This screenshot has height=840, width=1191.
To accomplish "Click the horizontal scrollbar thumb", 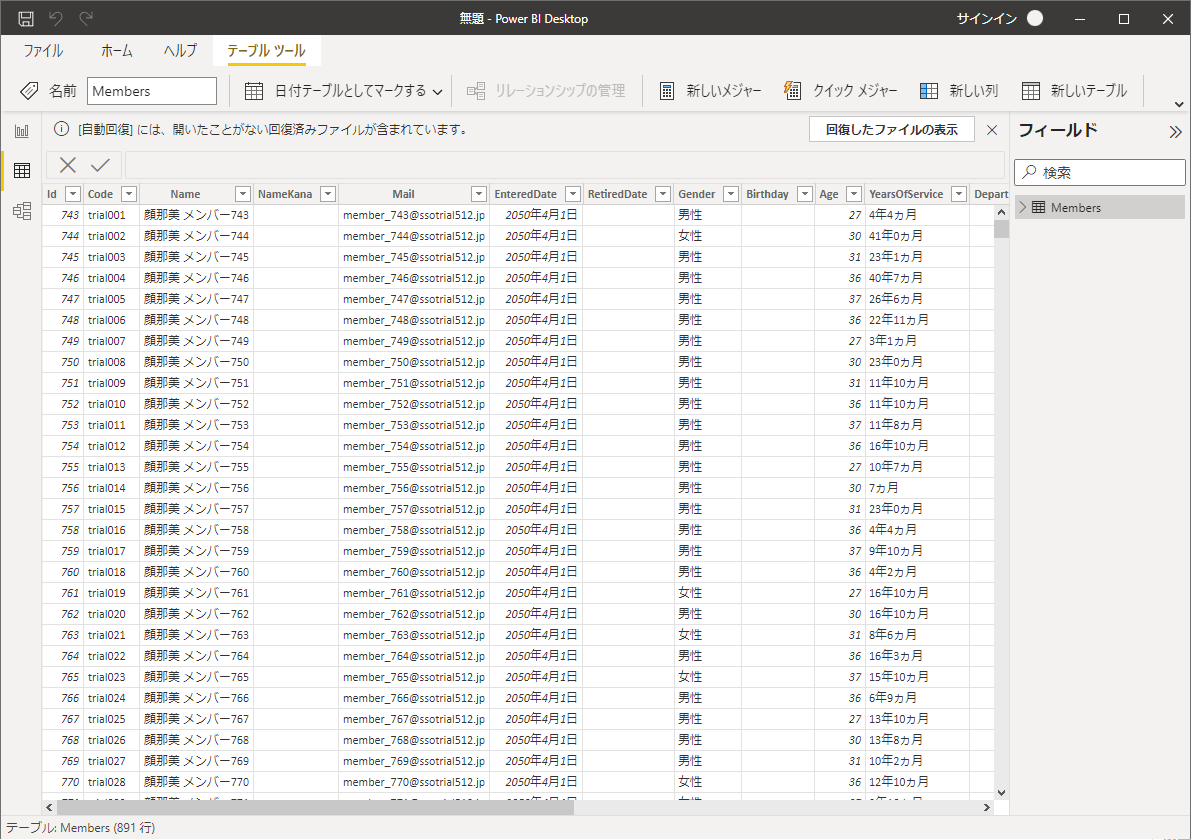I will [x=315, y=807].
